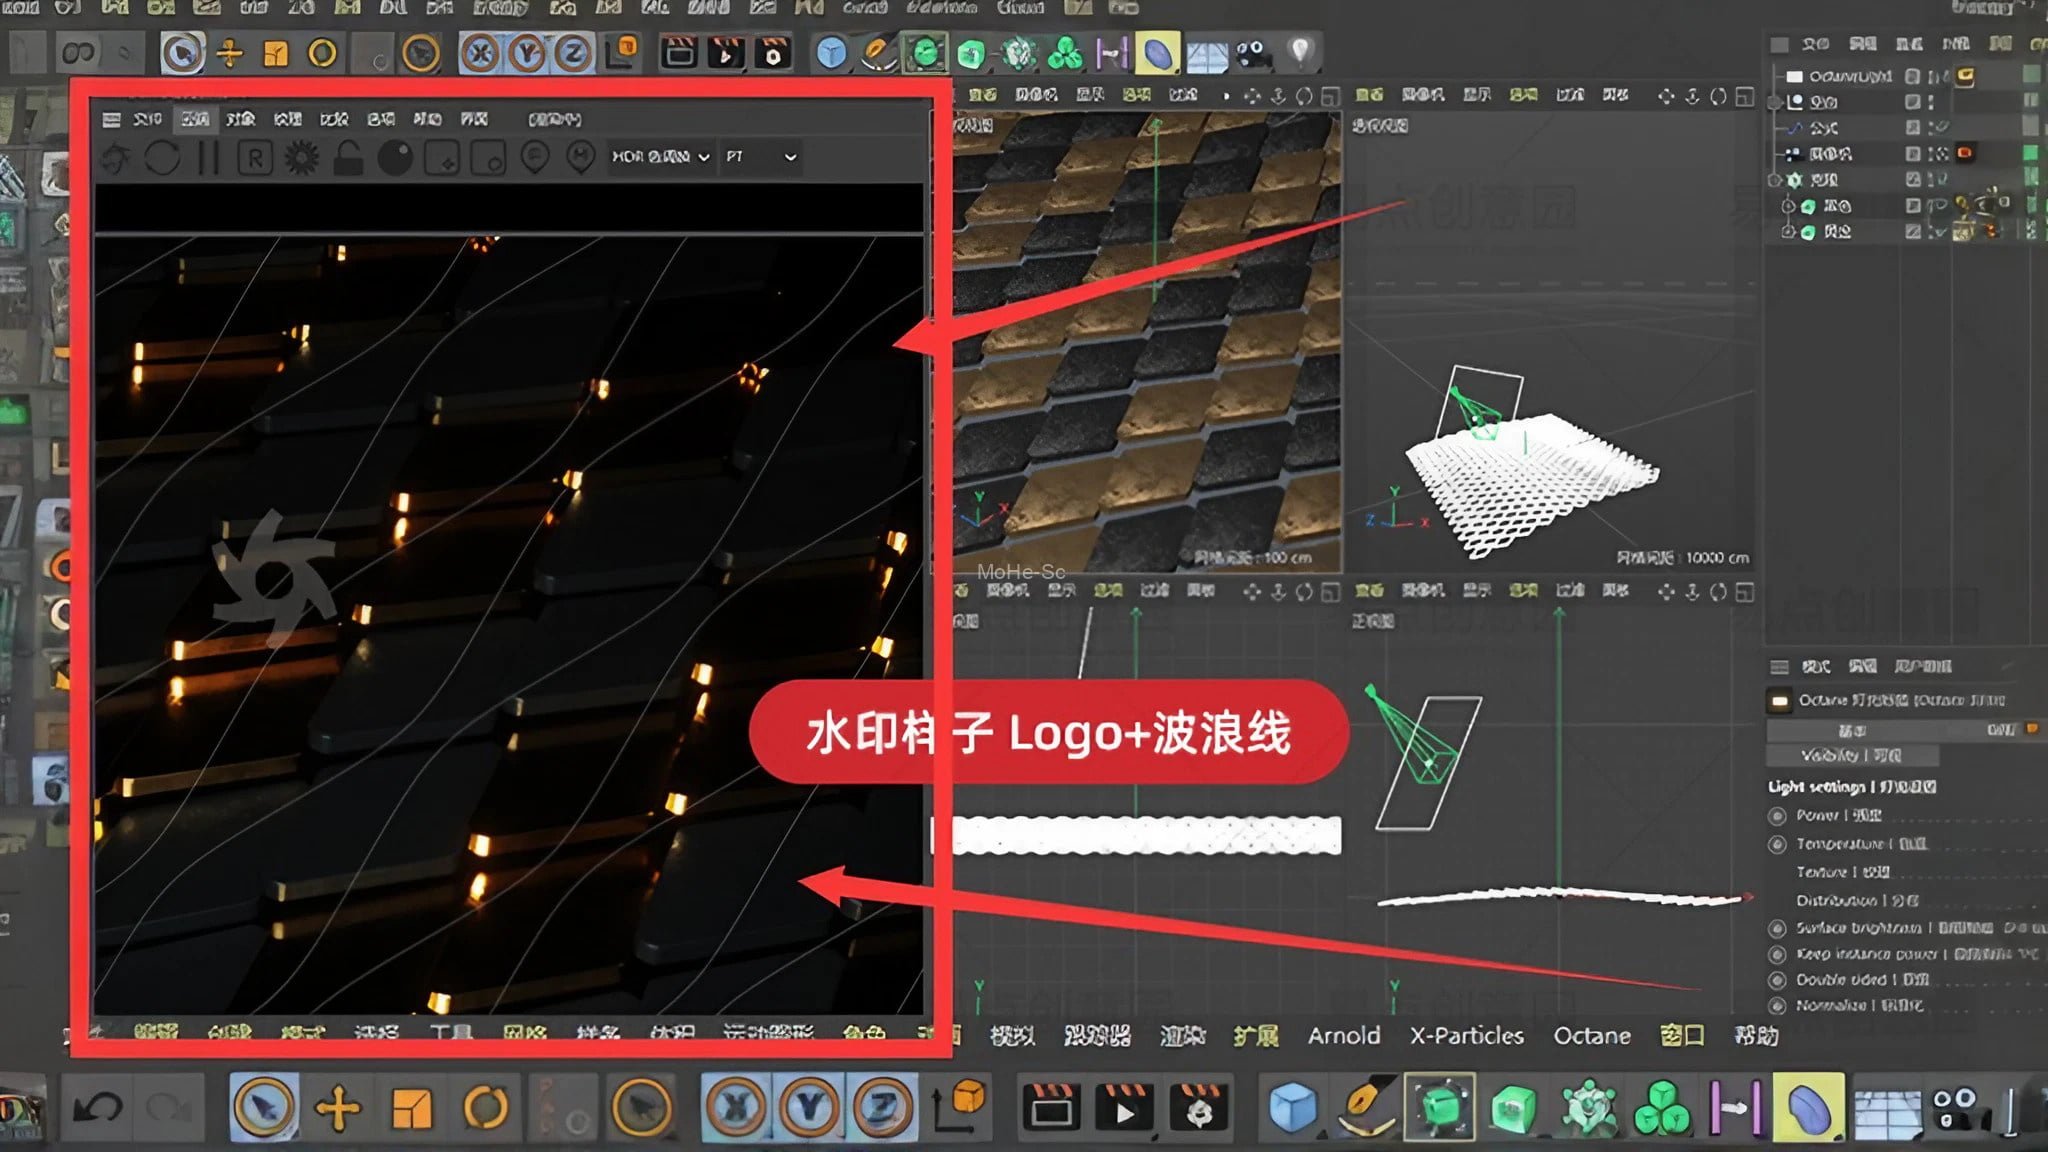Open the Octane menu in the menu bar

click(1593, 1036)
